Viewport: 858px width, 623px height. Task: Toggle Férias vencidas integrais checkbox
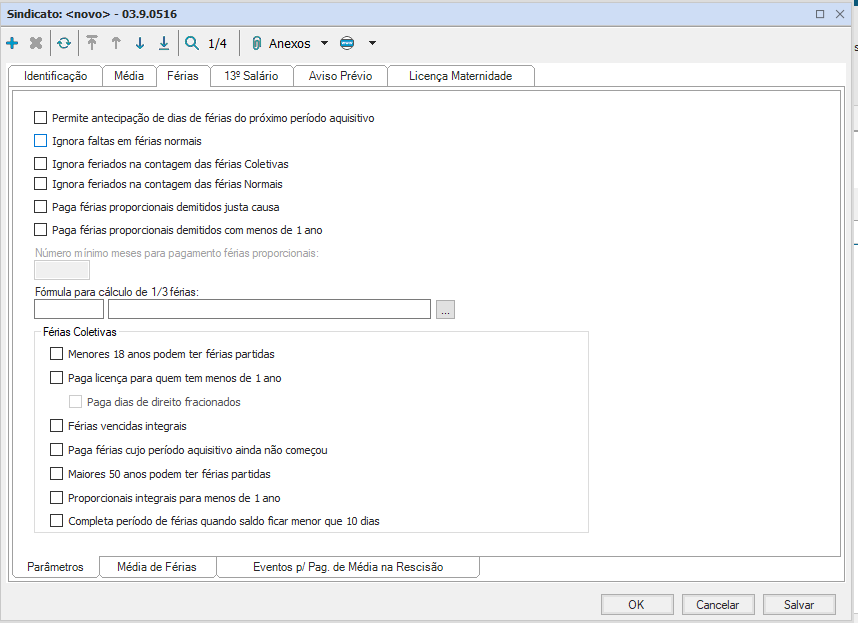[56, 426]
